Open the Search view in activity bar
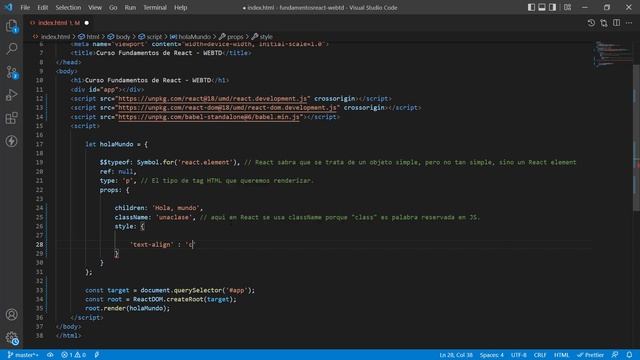This screenshot has height=360, width=640. [x=11, y=49]
